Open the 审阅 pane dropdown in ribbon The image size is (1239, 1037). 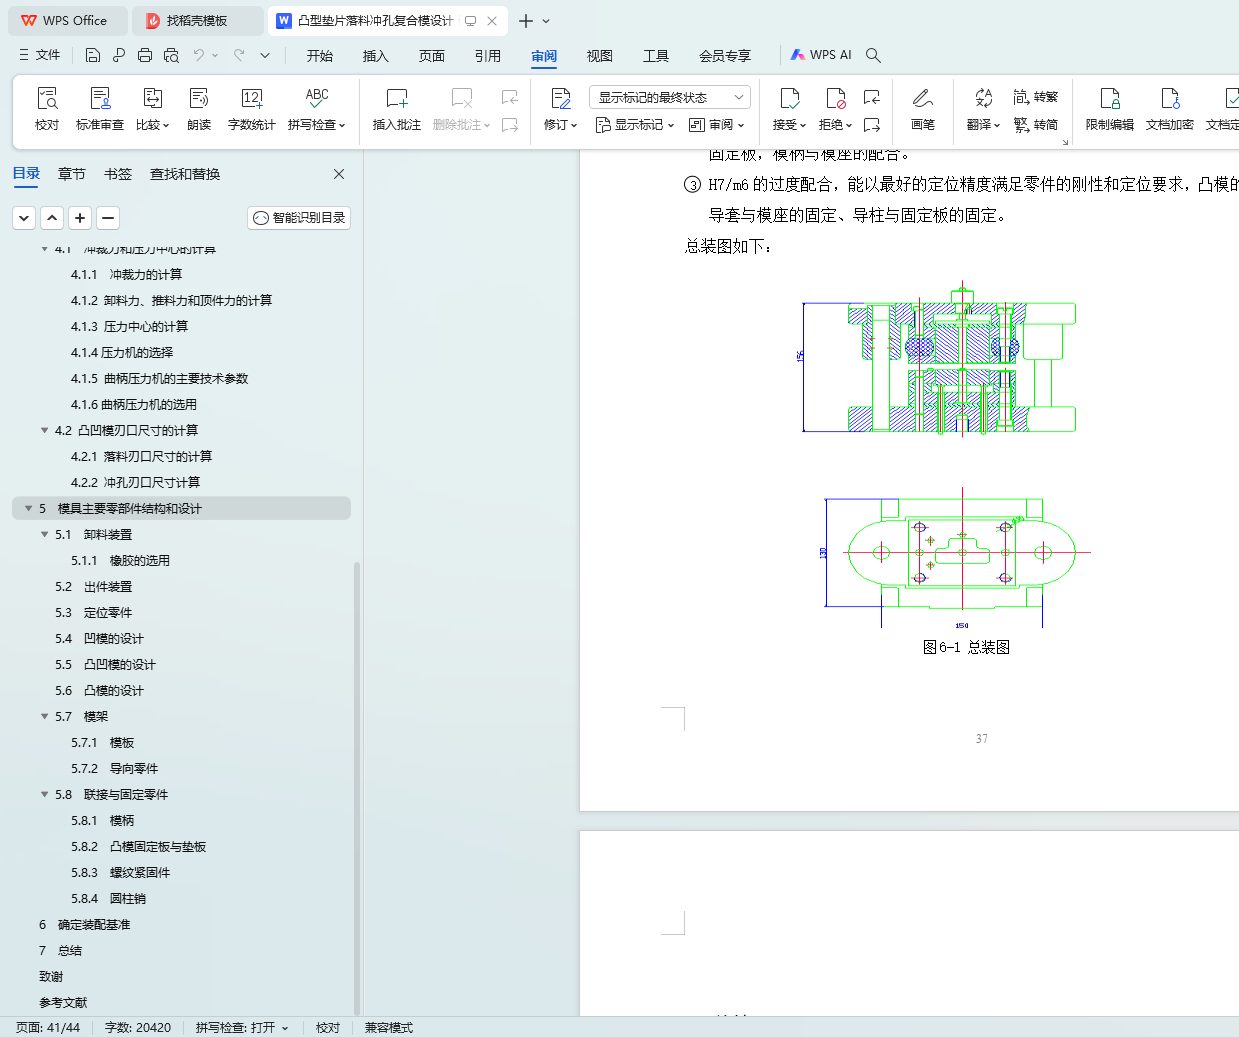[717, 125]
